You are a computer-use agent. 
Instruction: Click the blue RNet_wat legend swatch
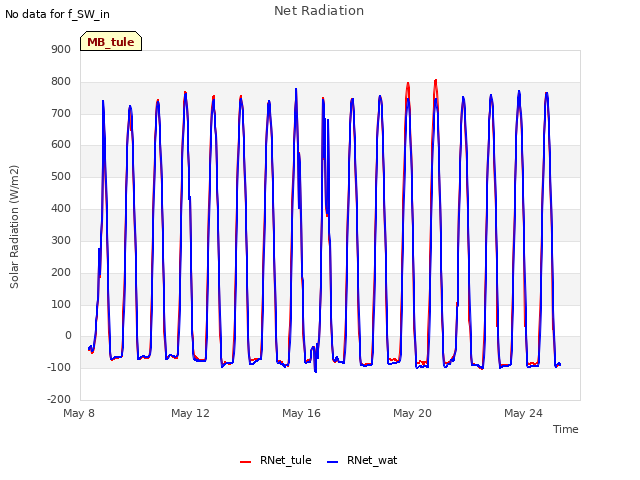coord(333,462)
